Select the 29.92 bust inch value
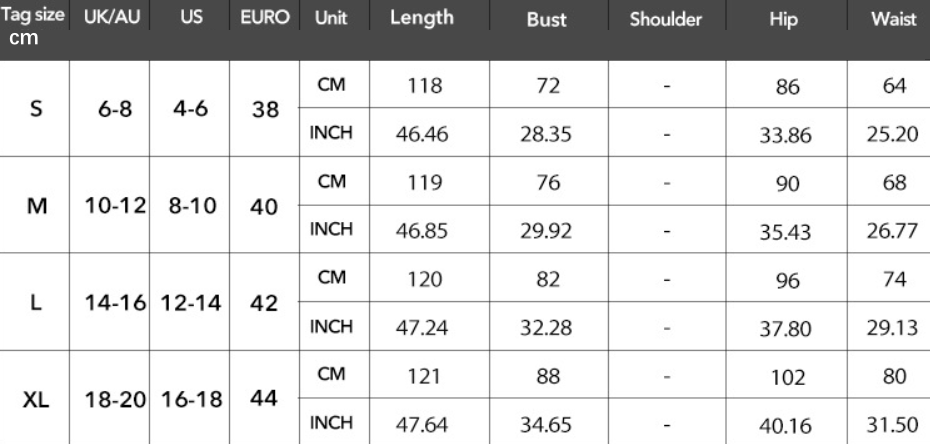 (x=546, y=230)
